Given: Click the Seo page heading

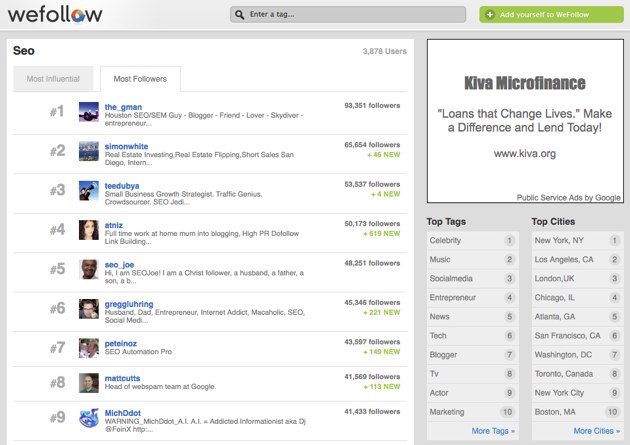Looking at the screenshot, I should point(24,51).
